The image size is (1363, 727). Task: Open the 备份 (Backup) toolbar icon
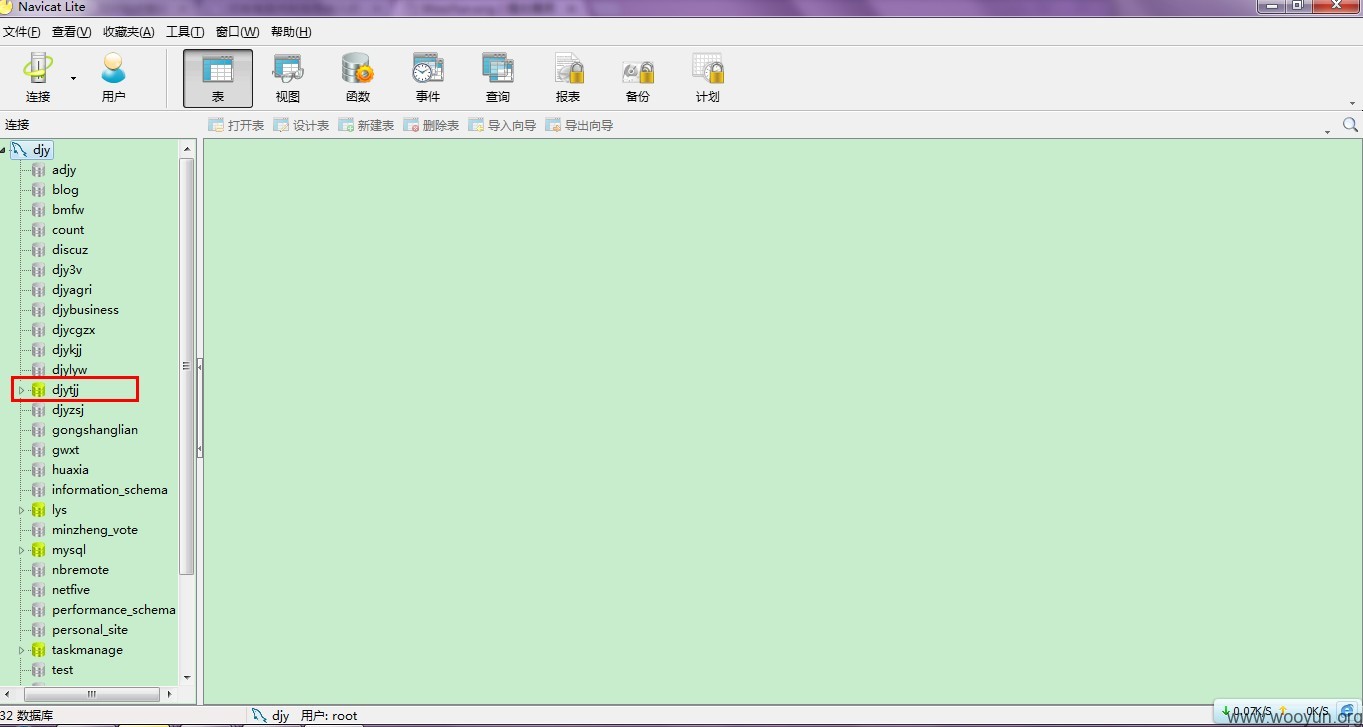click(x=638, y=78)
